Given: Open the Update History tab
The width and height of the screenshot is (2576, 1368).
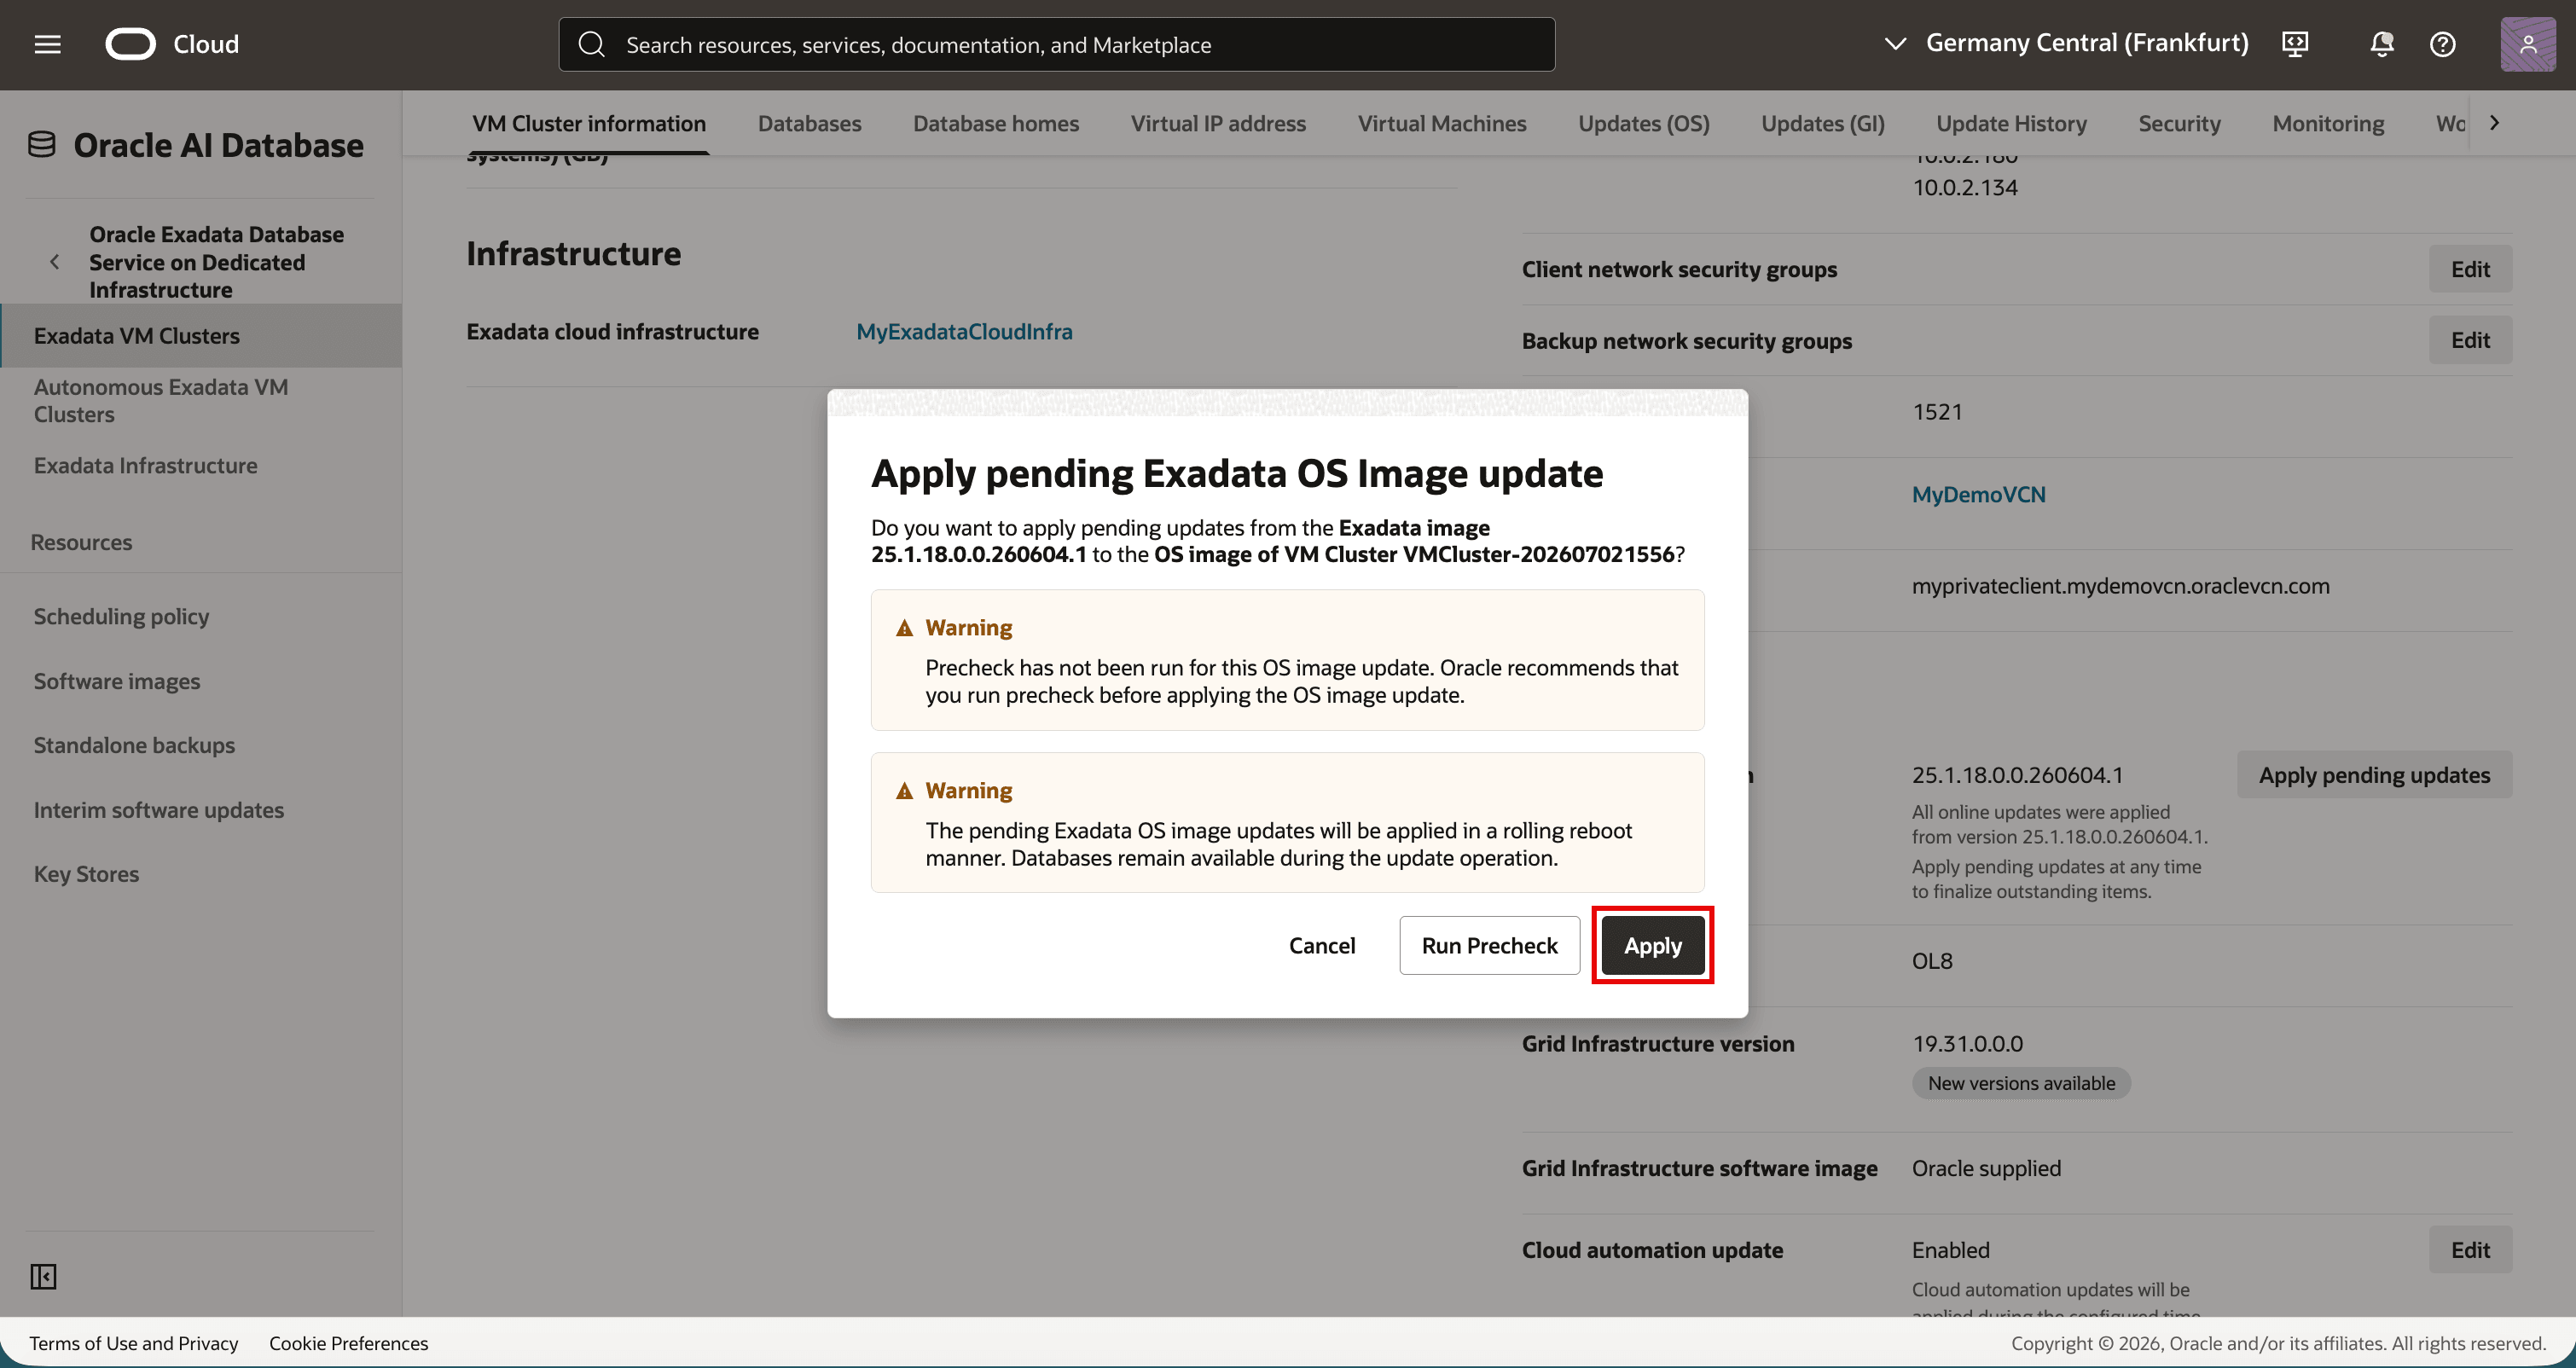Looking at the screenshot, I should tap(2011, 123).
